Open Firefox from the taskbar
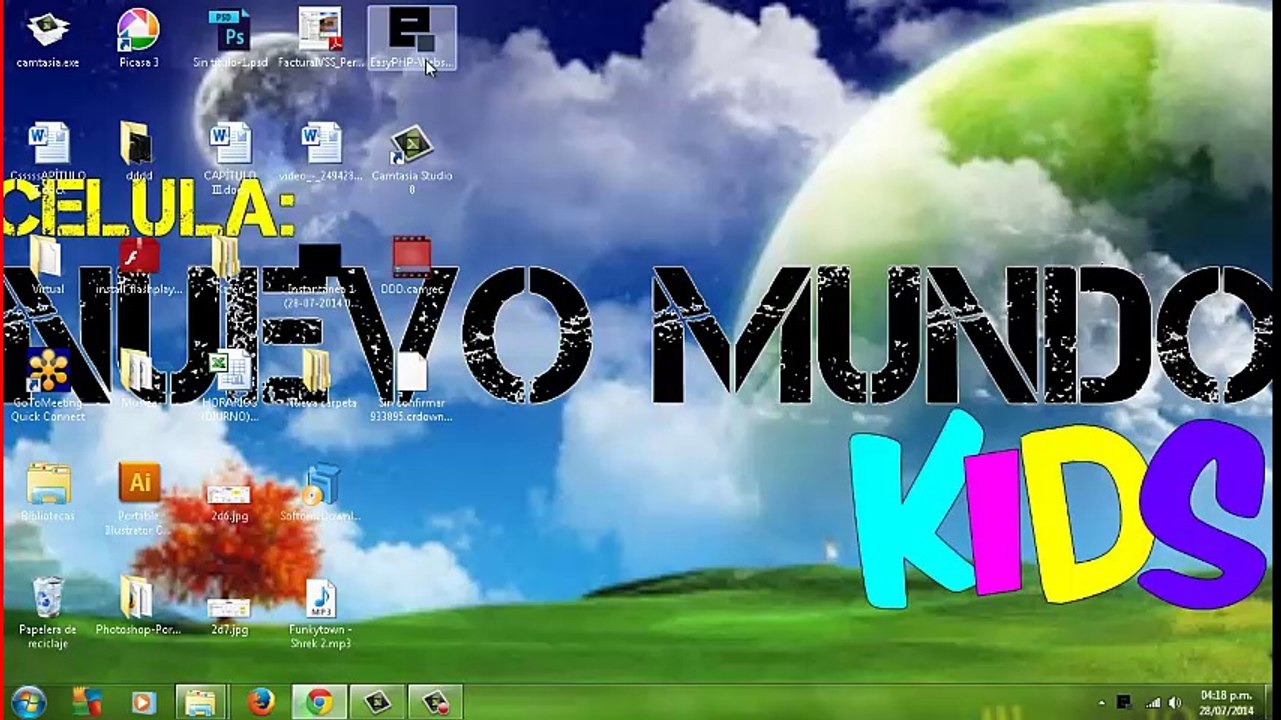Viewport: 1281px width, 720px height. pos(260,702)
